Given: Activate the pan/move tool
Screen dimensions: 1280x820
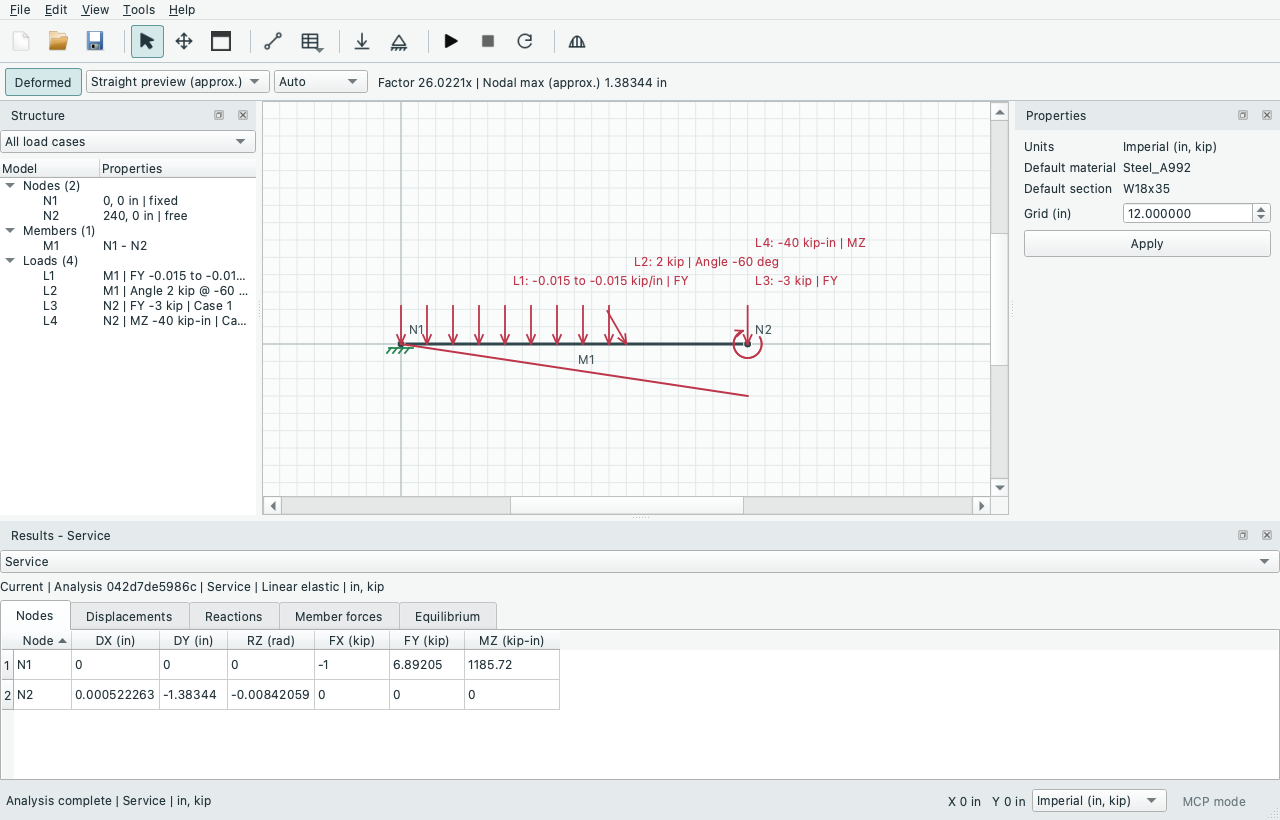Looking at the screenshot, I should (x=184, y=41).
